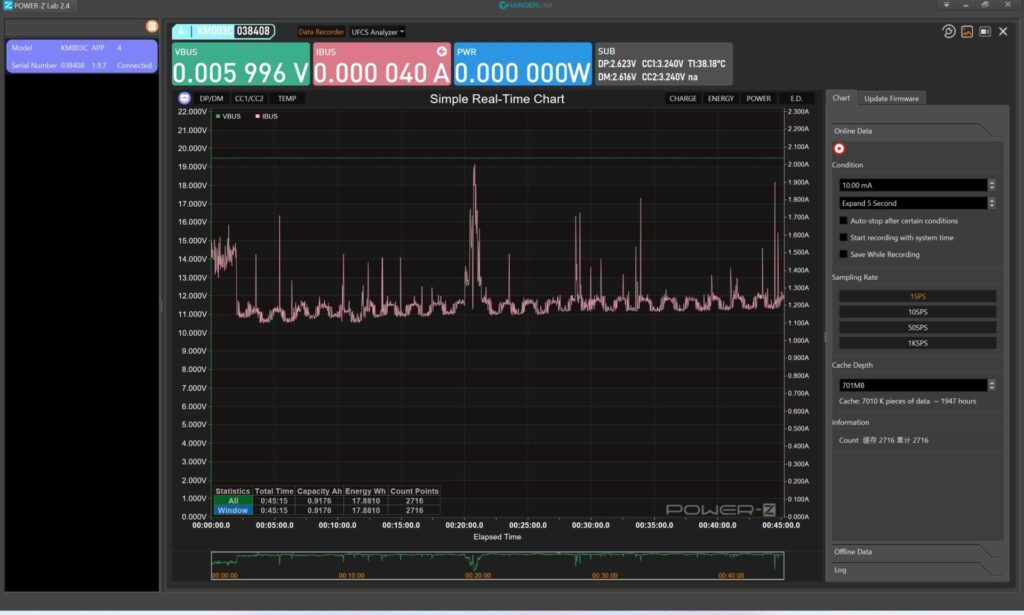Open the circular analysis icon in the top right
Image resolution: width=1024 pixels, height=615 pixels.
click(949, 31)
